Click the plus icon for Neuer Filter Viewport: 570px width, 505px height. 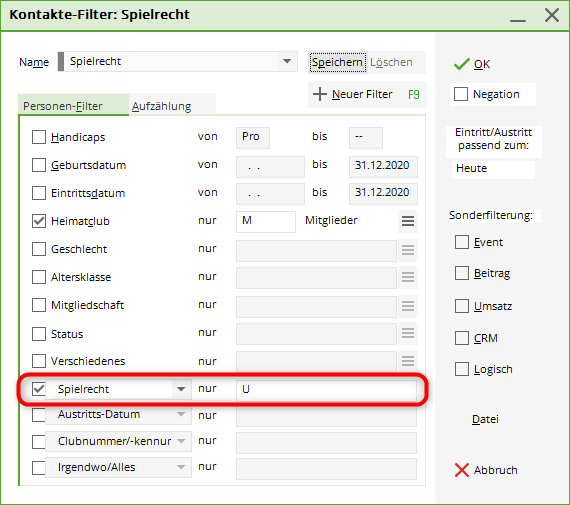pos(320,94)
